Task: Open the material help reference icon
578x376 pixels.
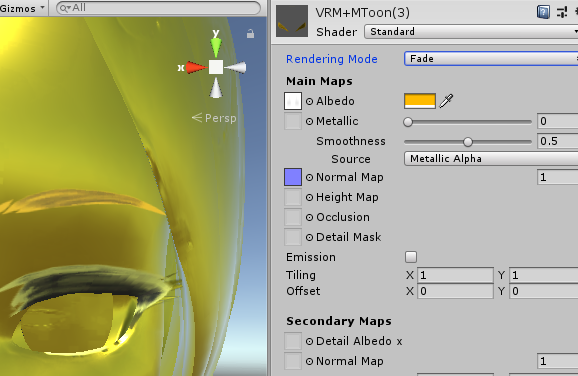Action: [x=543, y=12]
